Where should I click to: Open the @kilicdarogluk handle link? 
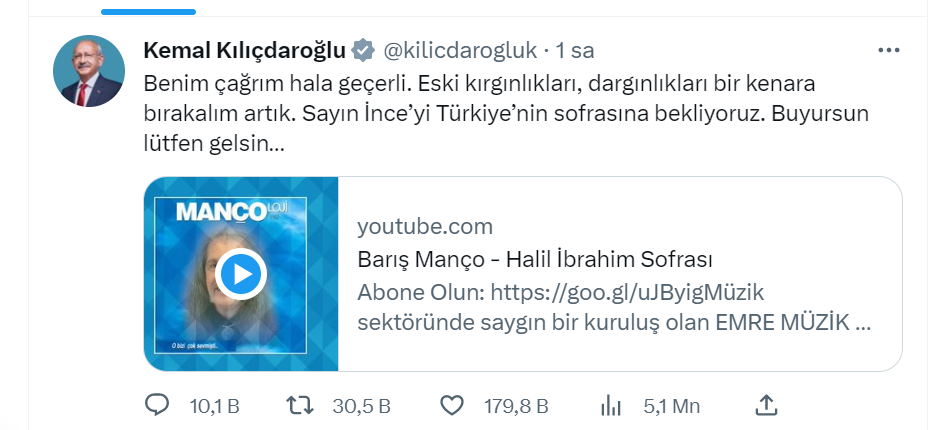pos(461,51)
